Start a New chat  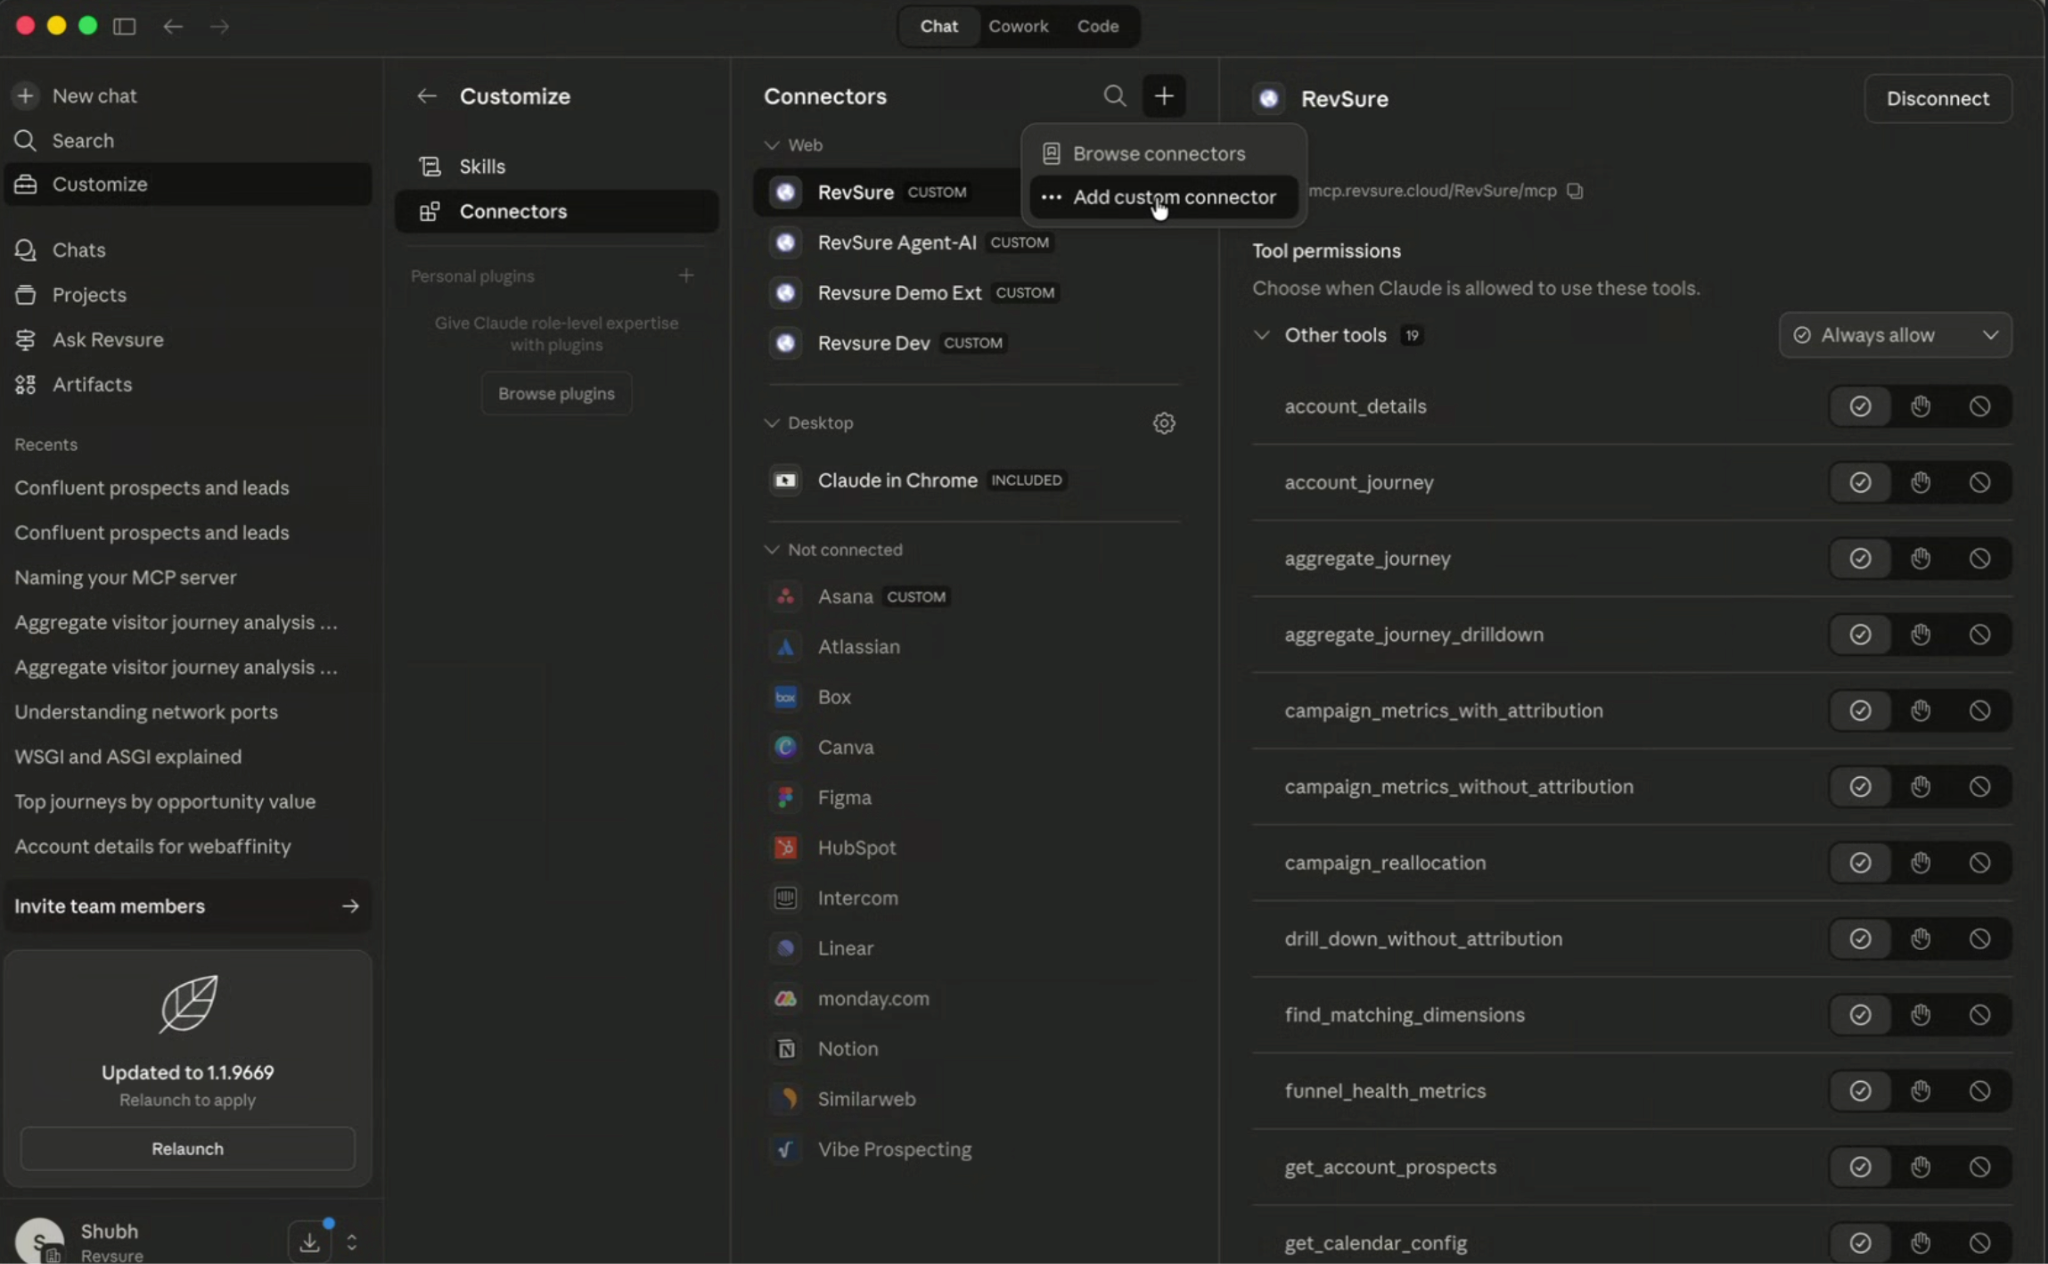point(187,96)
